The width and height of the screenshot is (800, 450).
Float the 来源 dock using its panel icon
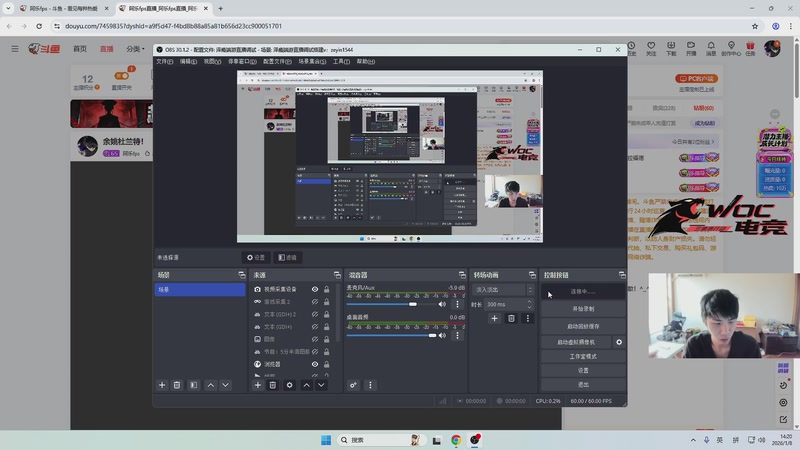pyautogui.click(x=337, y=275)
